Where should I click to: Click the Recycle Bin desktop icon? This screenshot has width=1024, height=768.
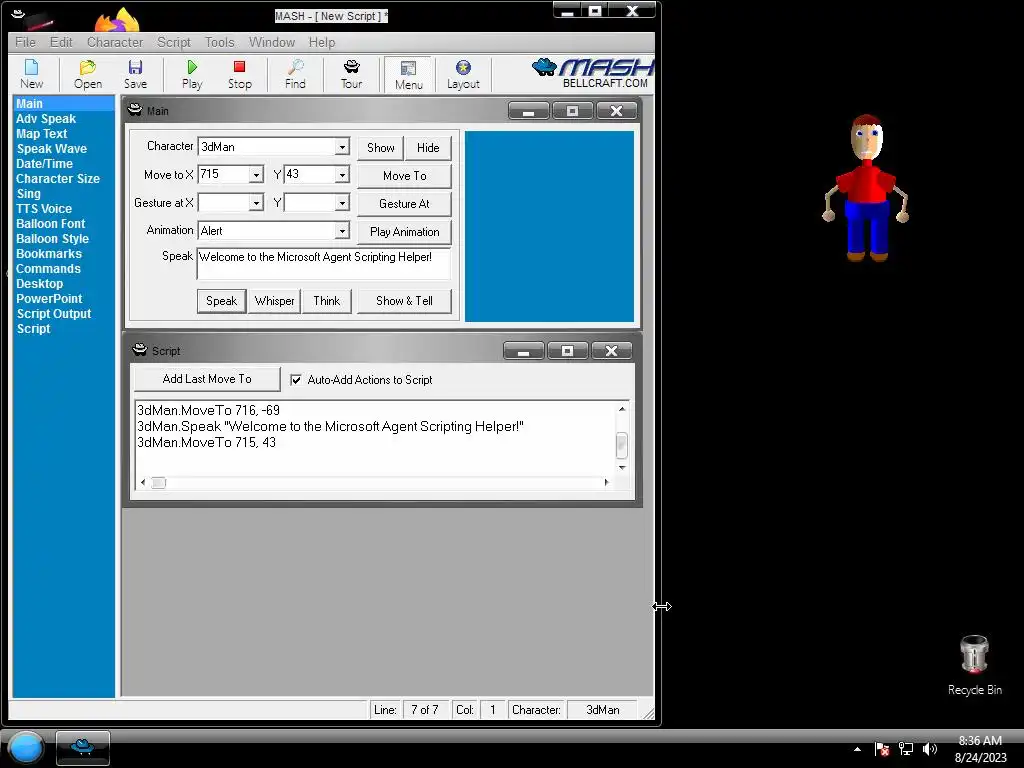click(x=974, y=665)
